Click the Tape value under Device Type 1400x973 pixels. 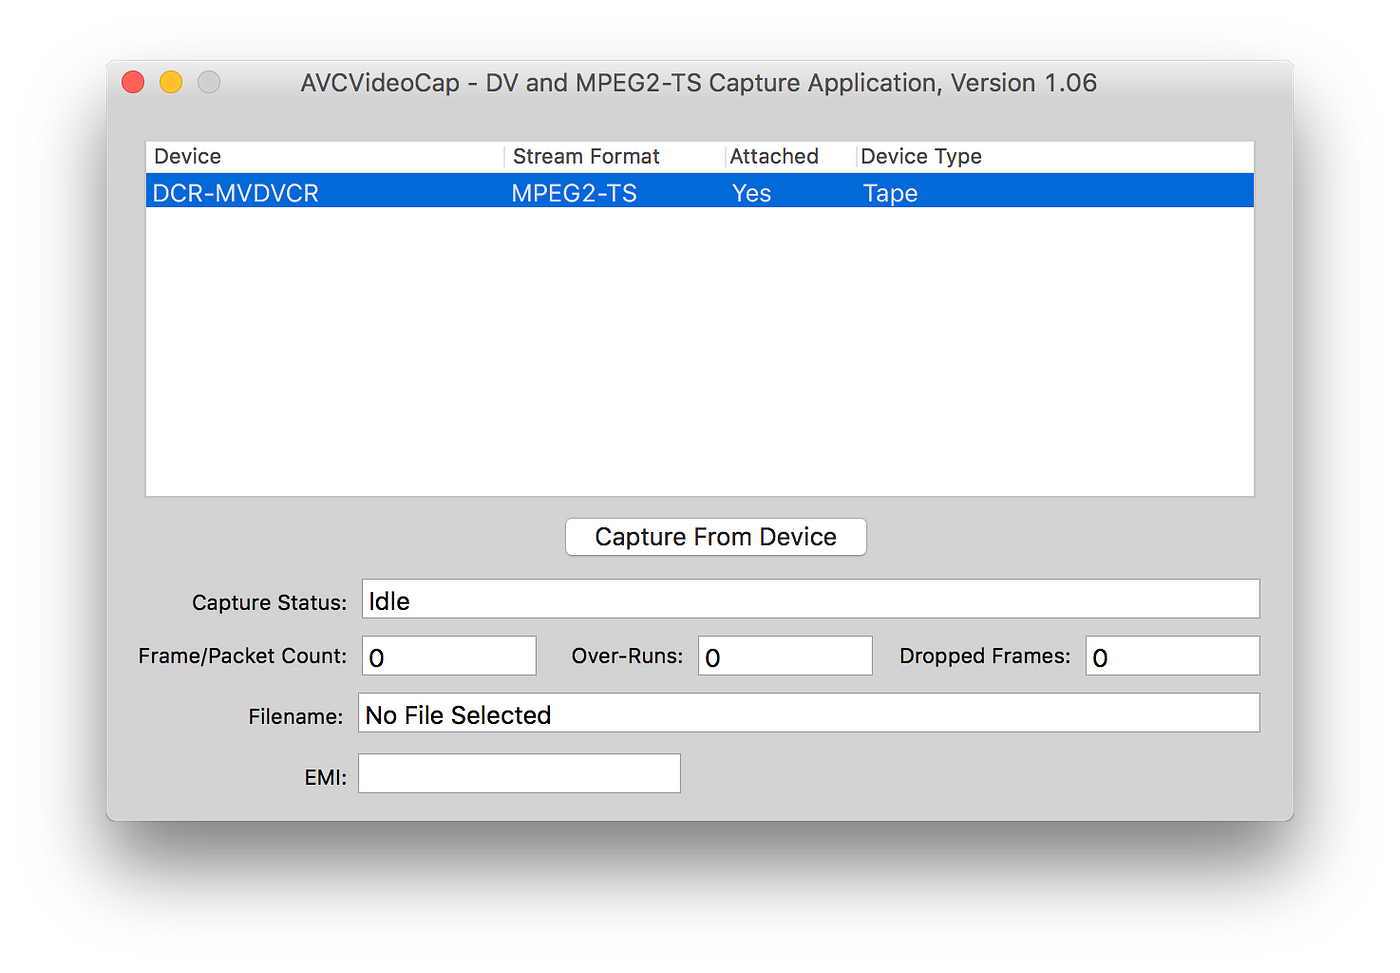[x=889, y=192]
